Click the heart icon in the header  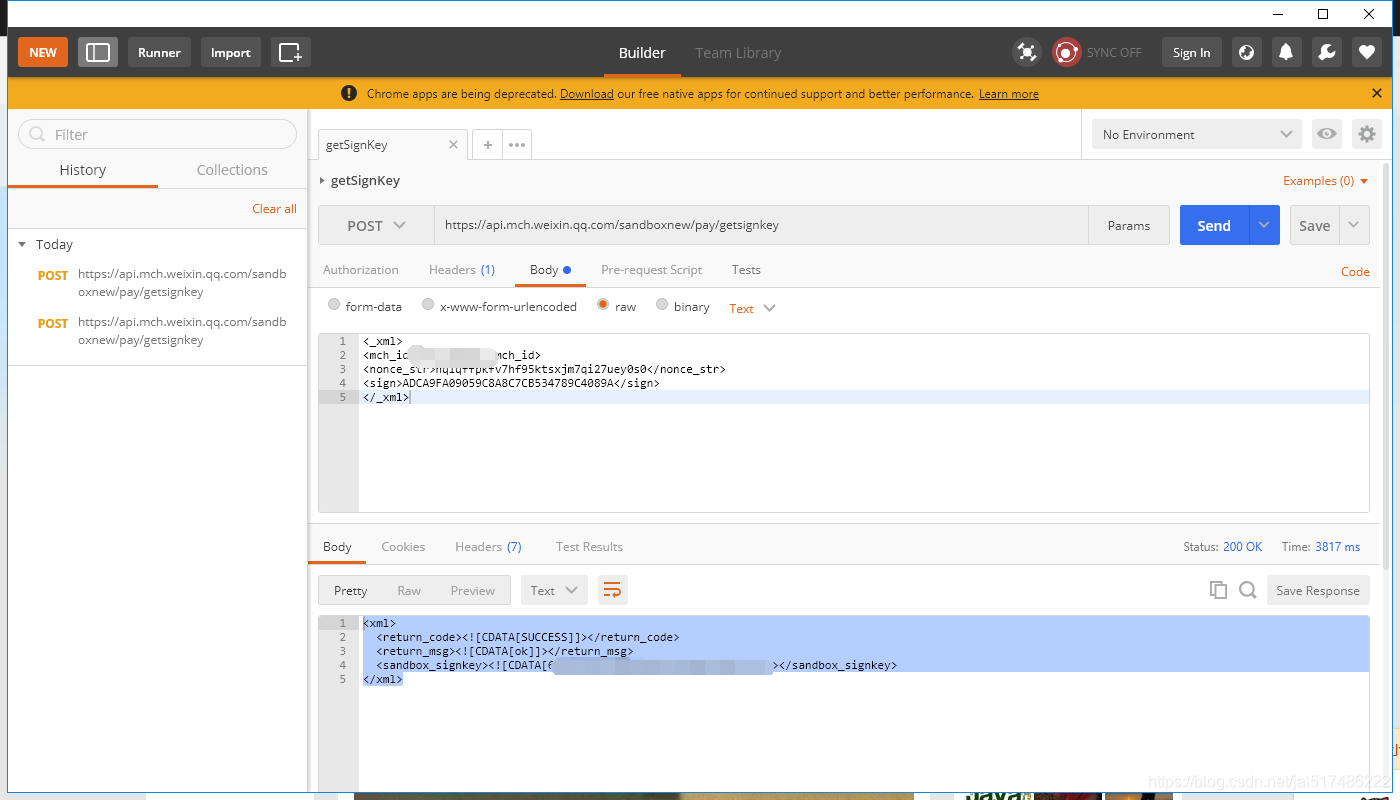(1367, 52)
